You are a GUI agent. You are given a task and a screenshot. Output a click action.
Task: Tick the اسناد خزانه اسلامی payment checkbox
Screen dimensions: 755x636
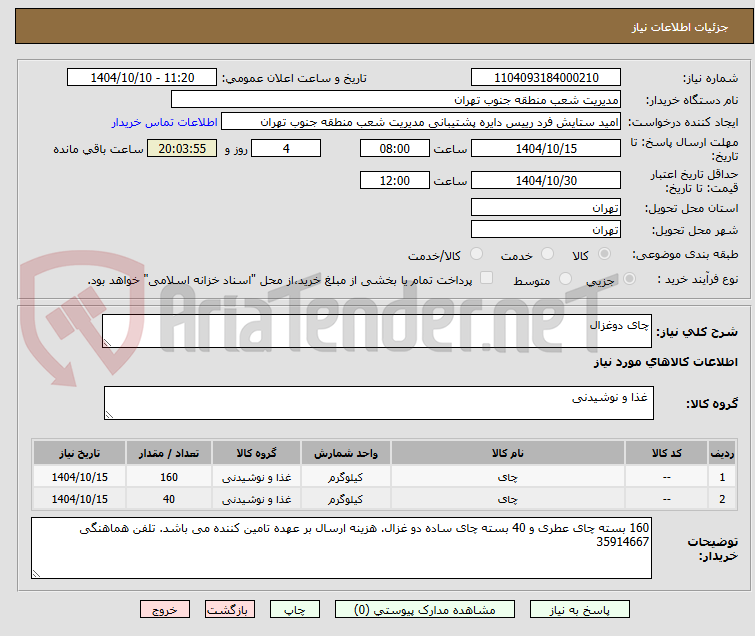(x=487, y=278)
